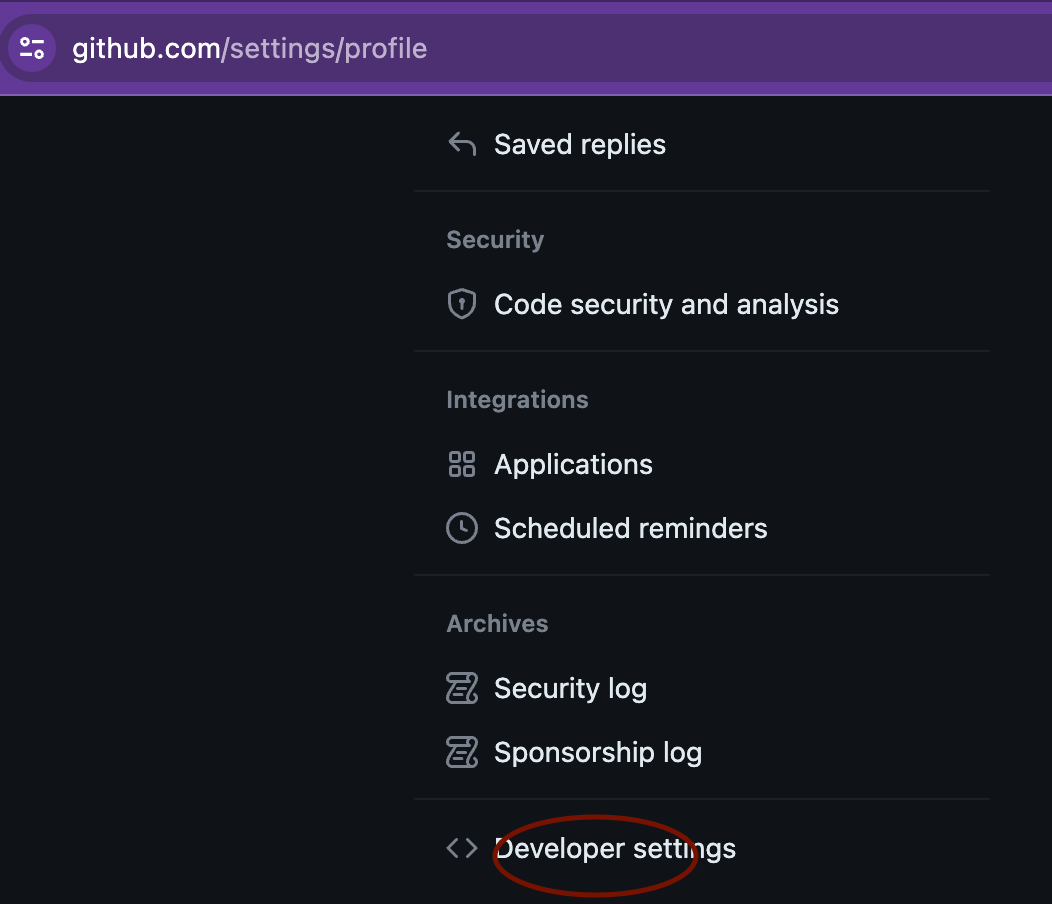Click the Integrations section heading
This screenshot has width=1052, height=904.
[x=517, y=399]
